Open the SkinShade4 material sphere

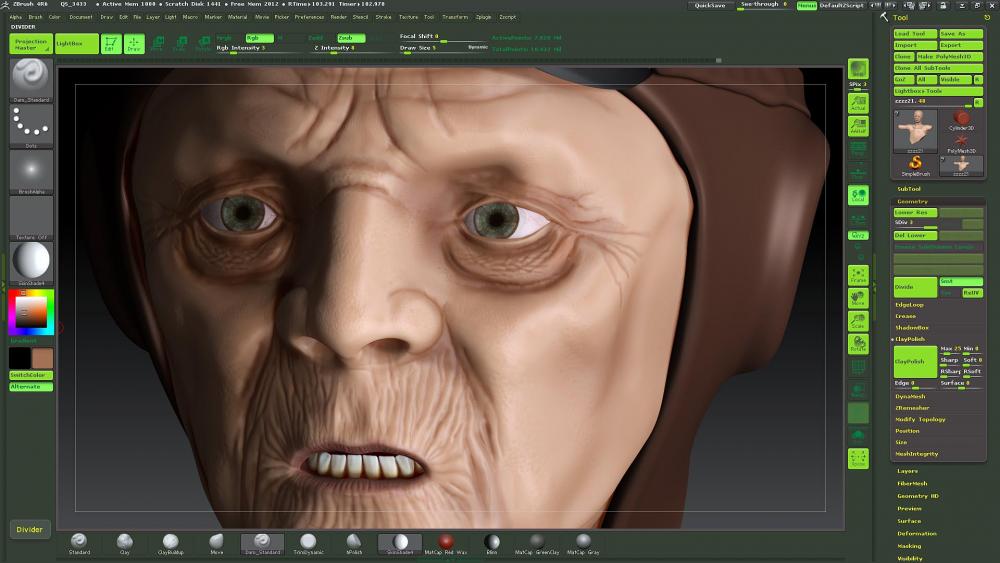pyautogui.click(x=31, y=263)
